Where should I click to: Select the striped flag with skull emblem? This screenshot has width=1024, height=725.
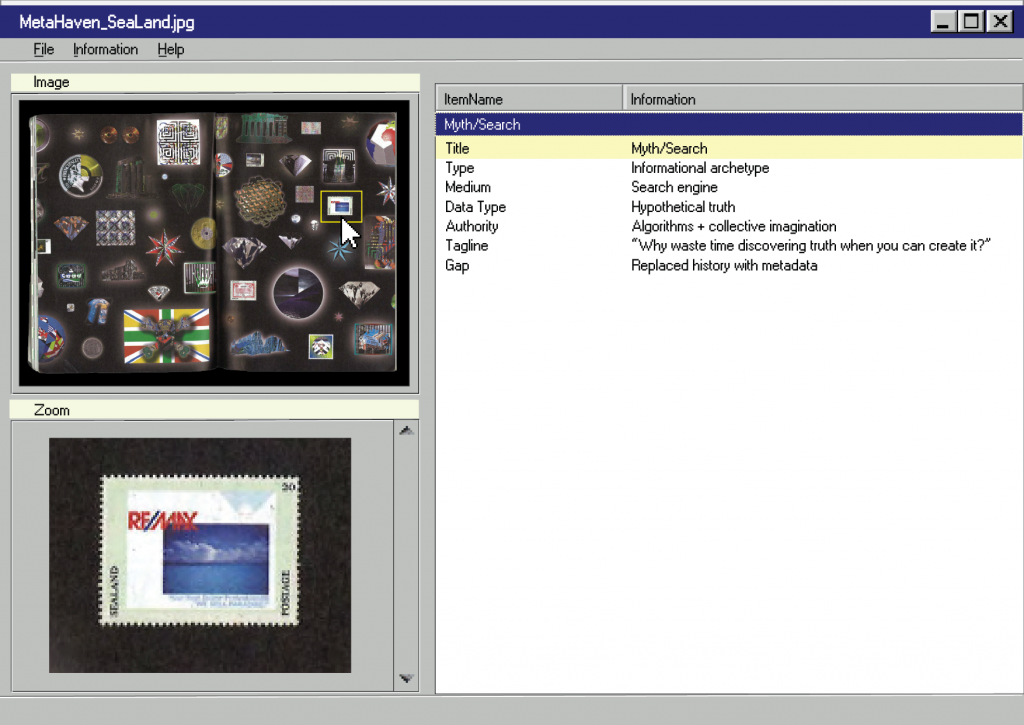(166, 336)
